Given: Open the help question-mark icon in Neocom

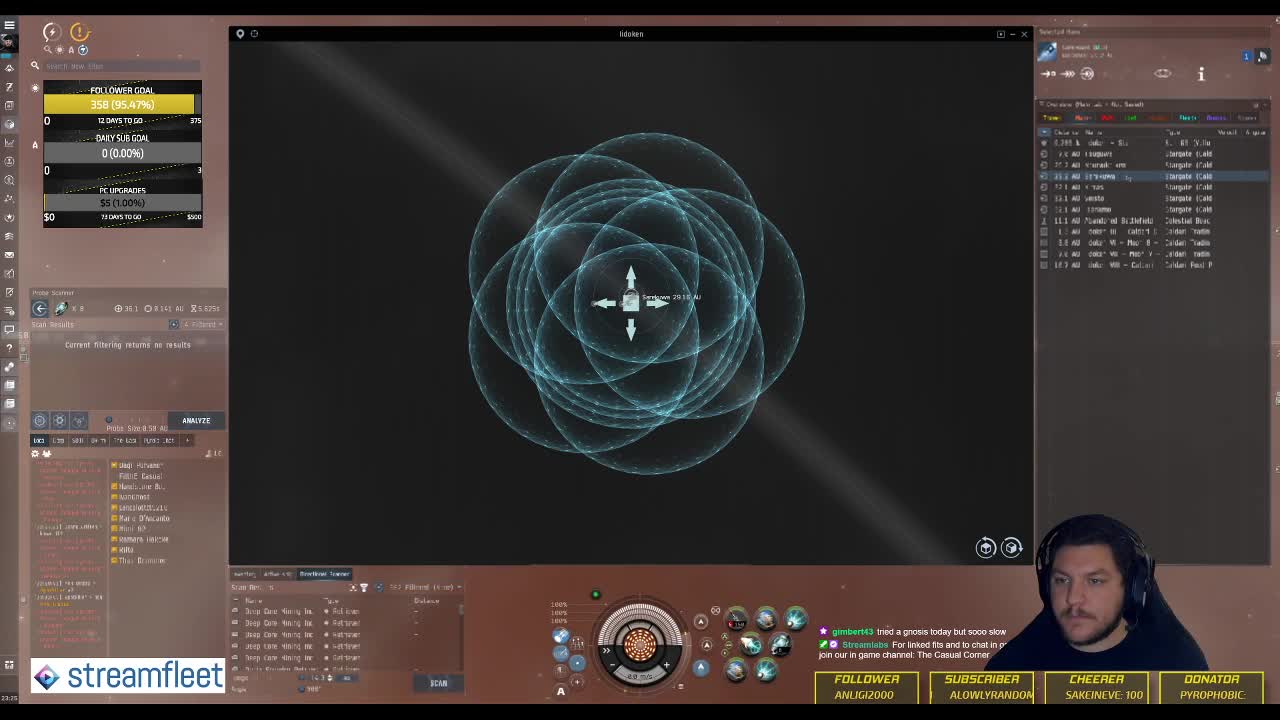Looking at the screenshot, I should [9, 347].
